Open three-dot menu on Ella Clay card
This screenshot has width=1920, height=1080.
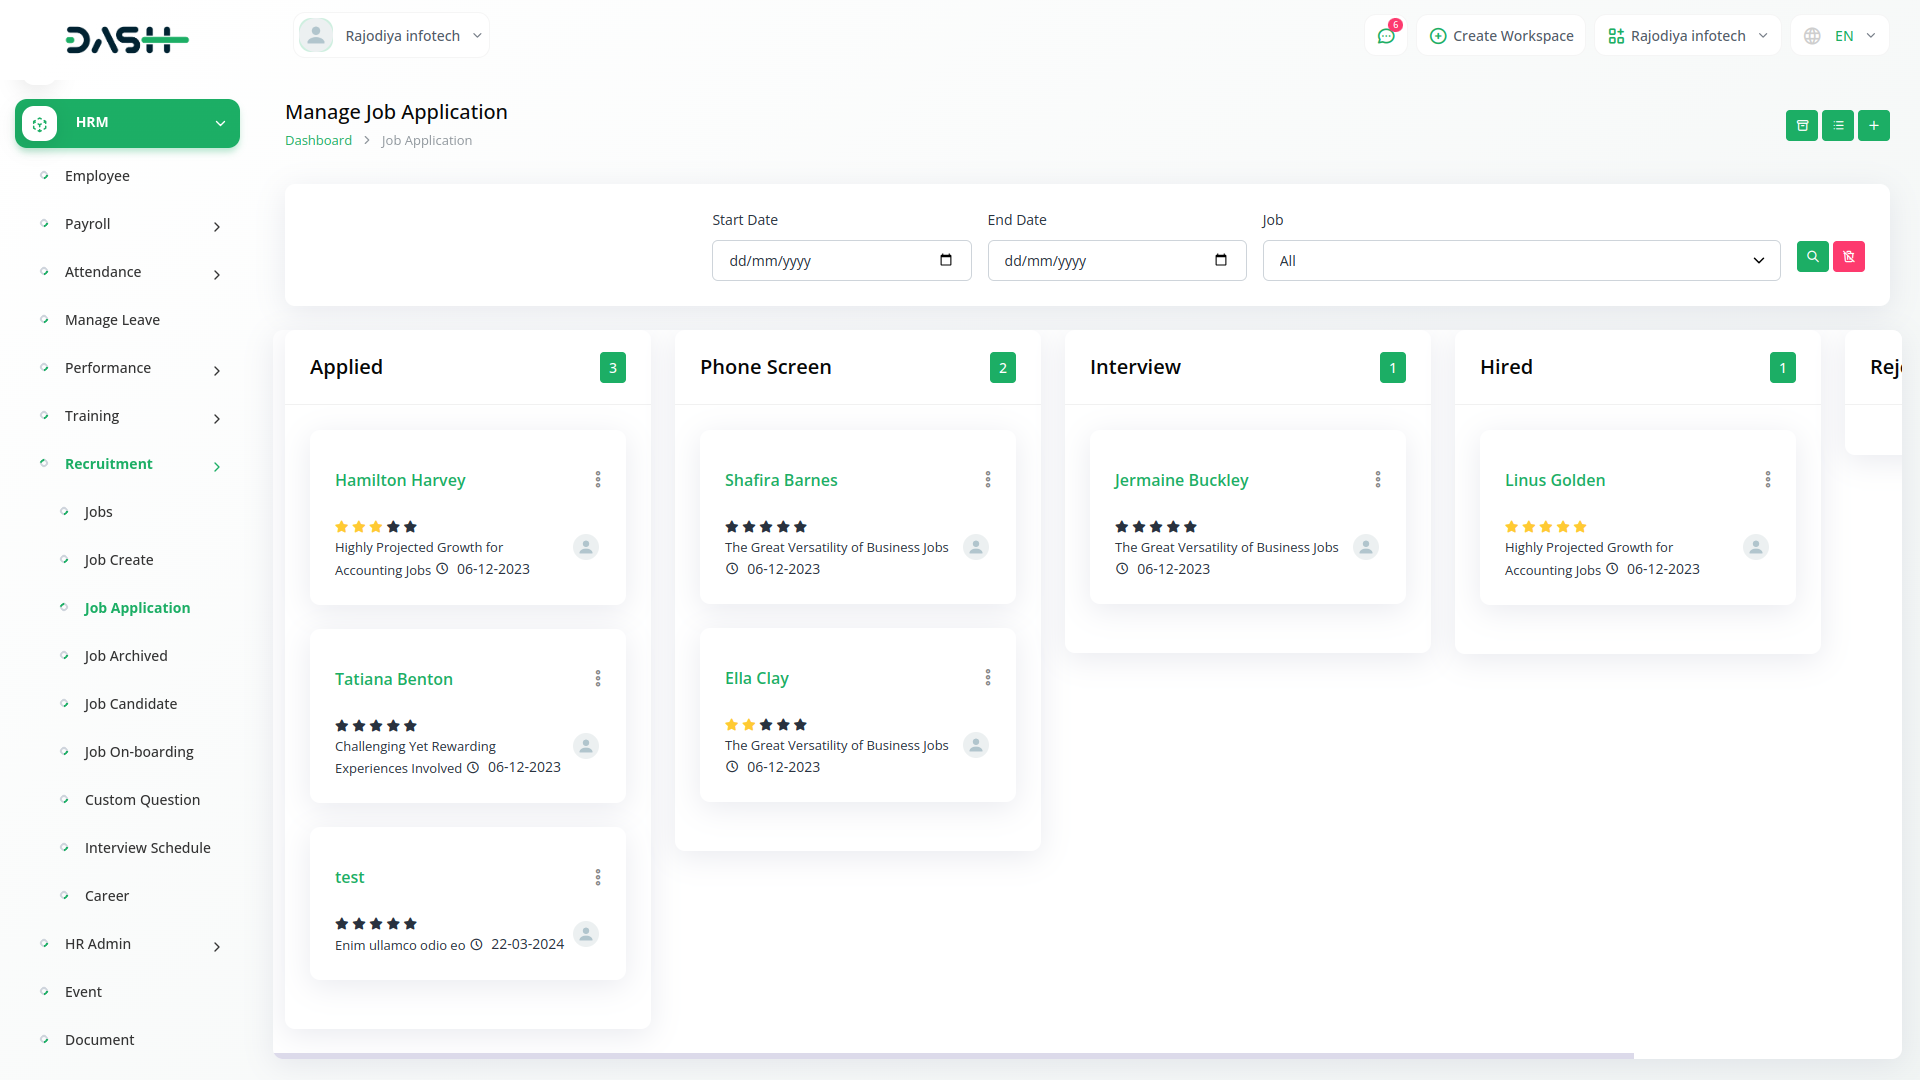coord(987,678)
